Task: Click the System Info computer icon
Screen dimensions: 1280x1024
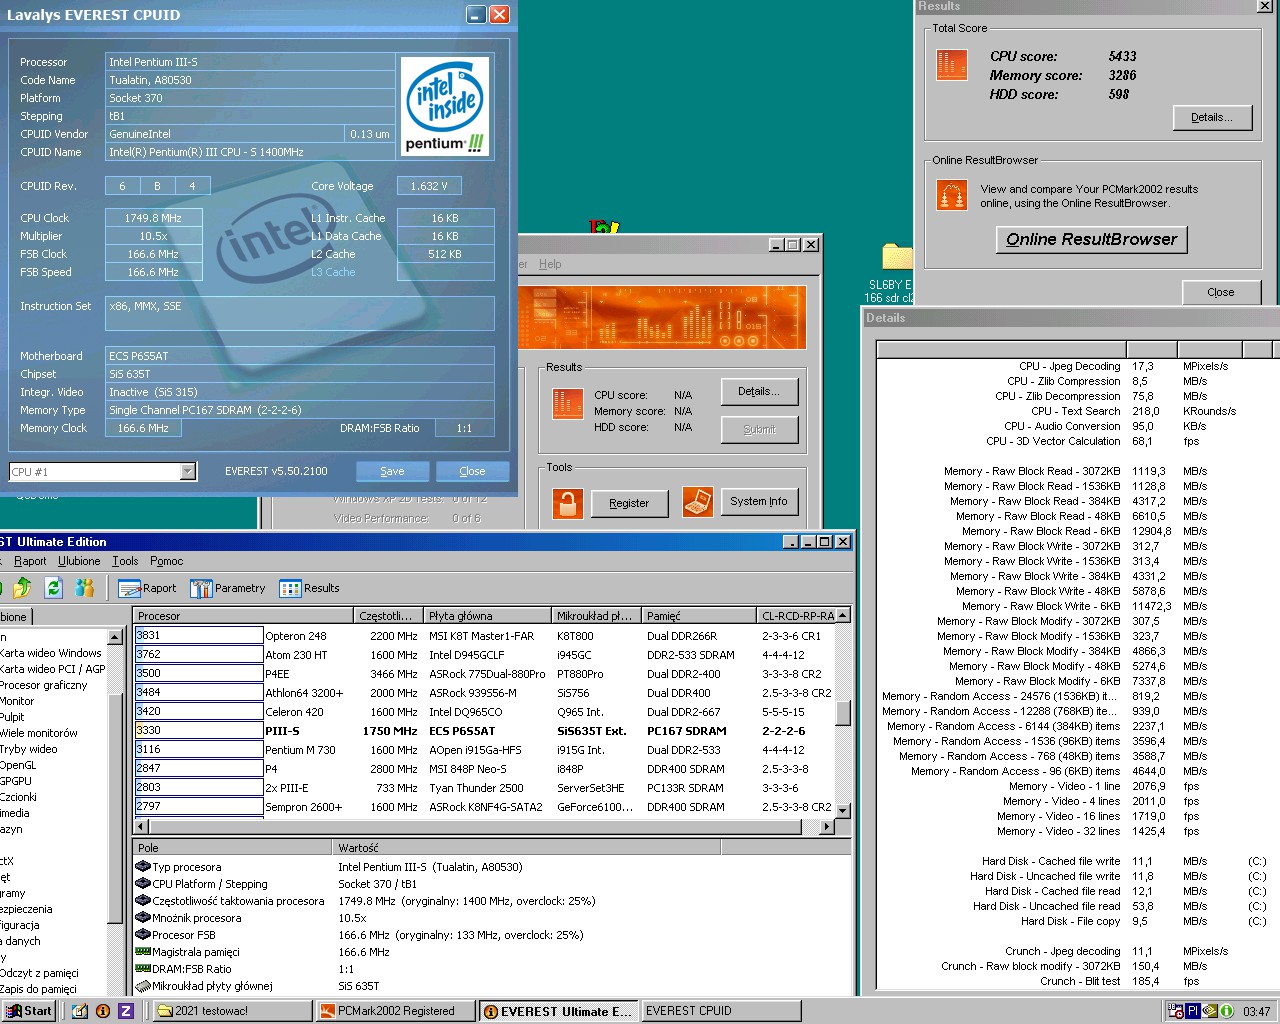Action: pos(697,501)
